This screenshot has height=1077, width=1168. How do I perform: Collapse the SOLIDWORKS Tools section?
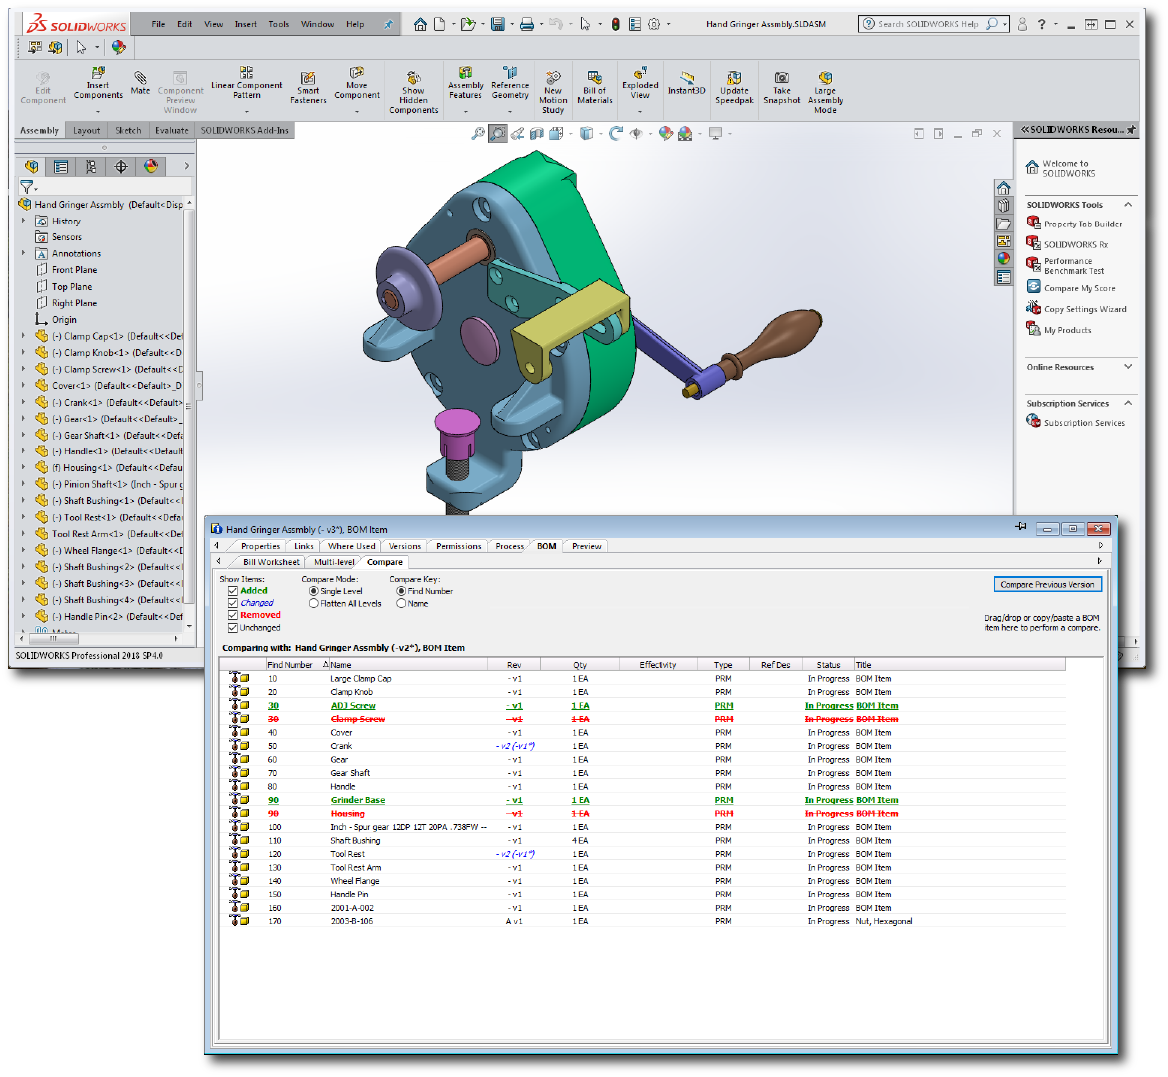1128,205
